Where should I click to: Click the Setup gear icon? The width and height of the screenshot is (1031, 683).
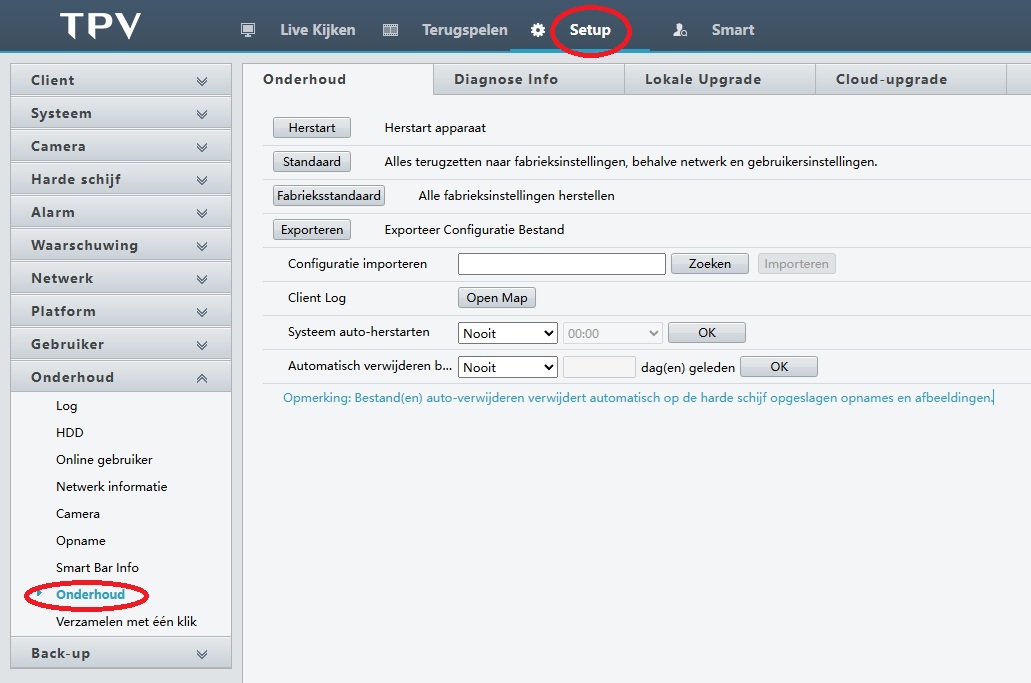pyautogui.click(x=538, y=30)
